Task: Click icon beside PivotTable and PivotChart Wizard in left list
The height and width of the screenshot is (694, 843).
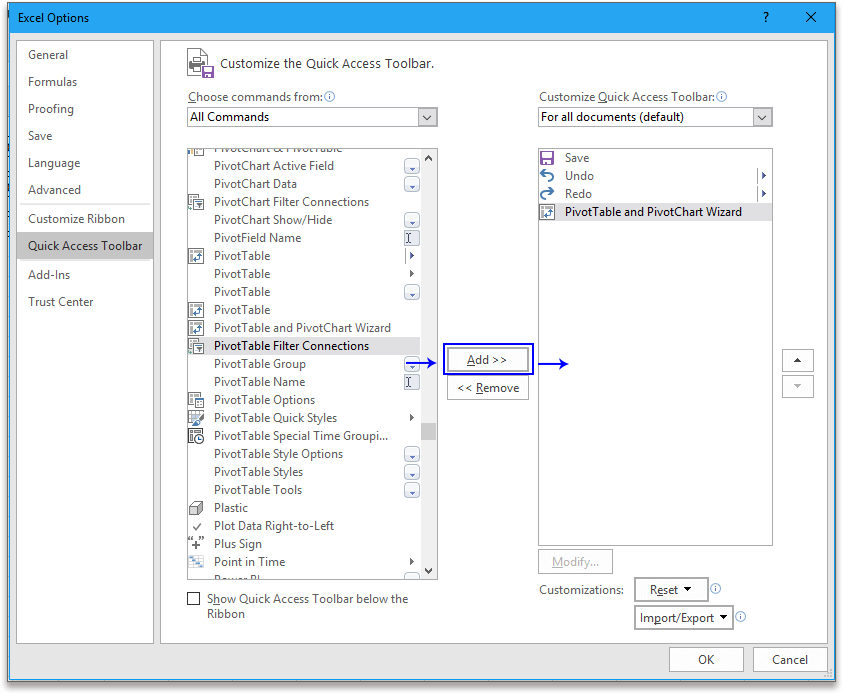Action: [196, 328]
